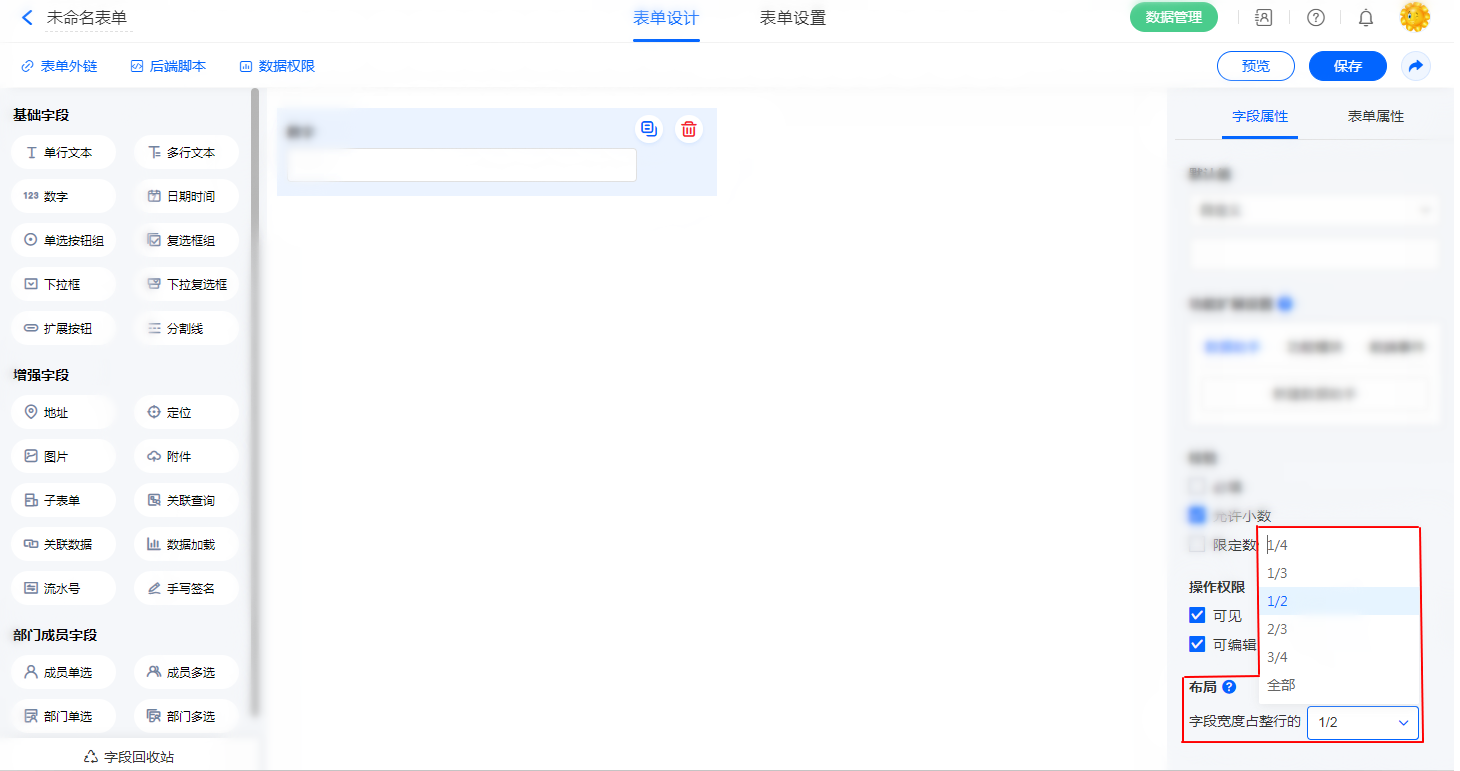Click the 保存 button

1347,66
